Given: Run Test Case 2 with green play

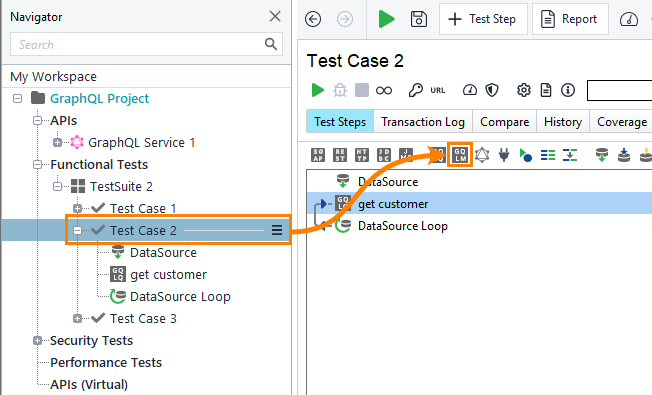Looking at the screenshot, I should click(318, 90).
